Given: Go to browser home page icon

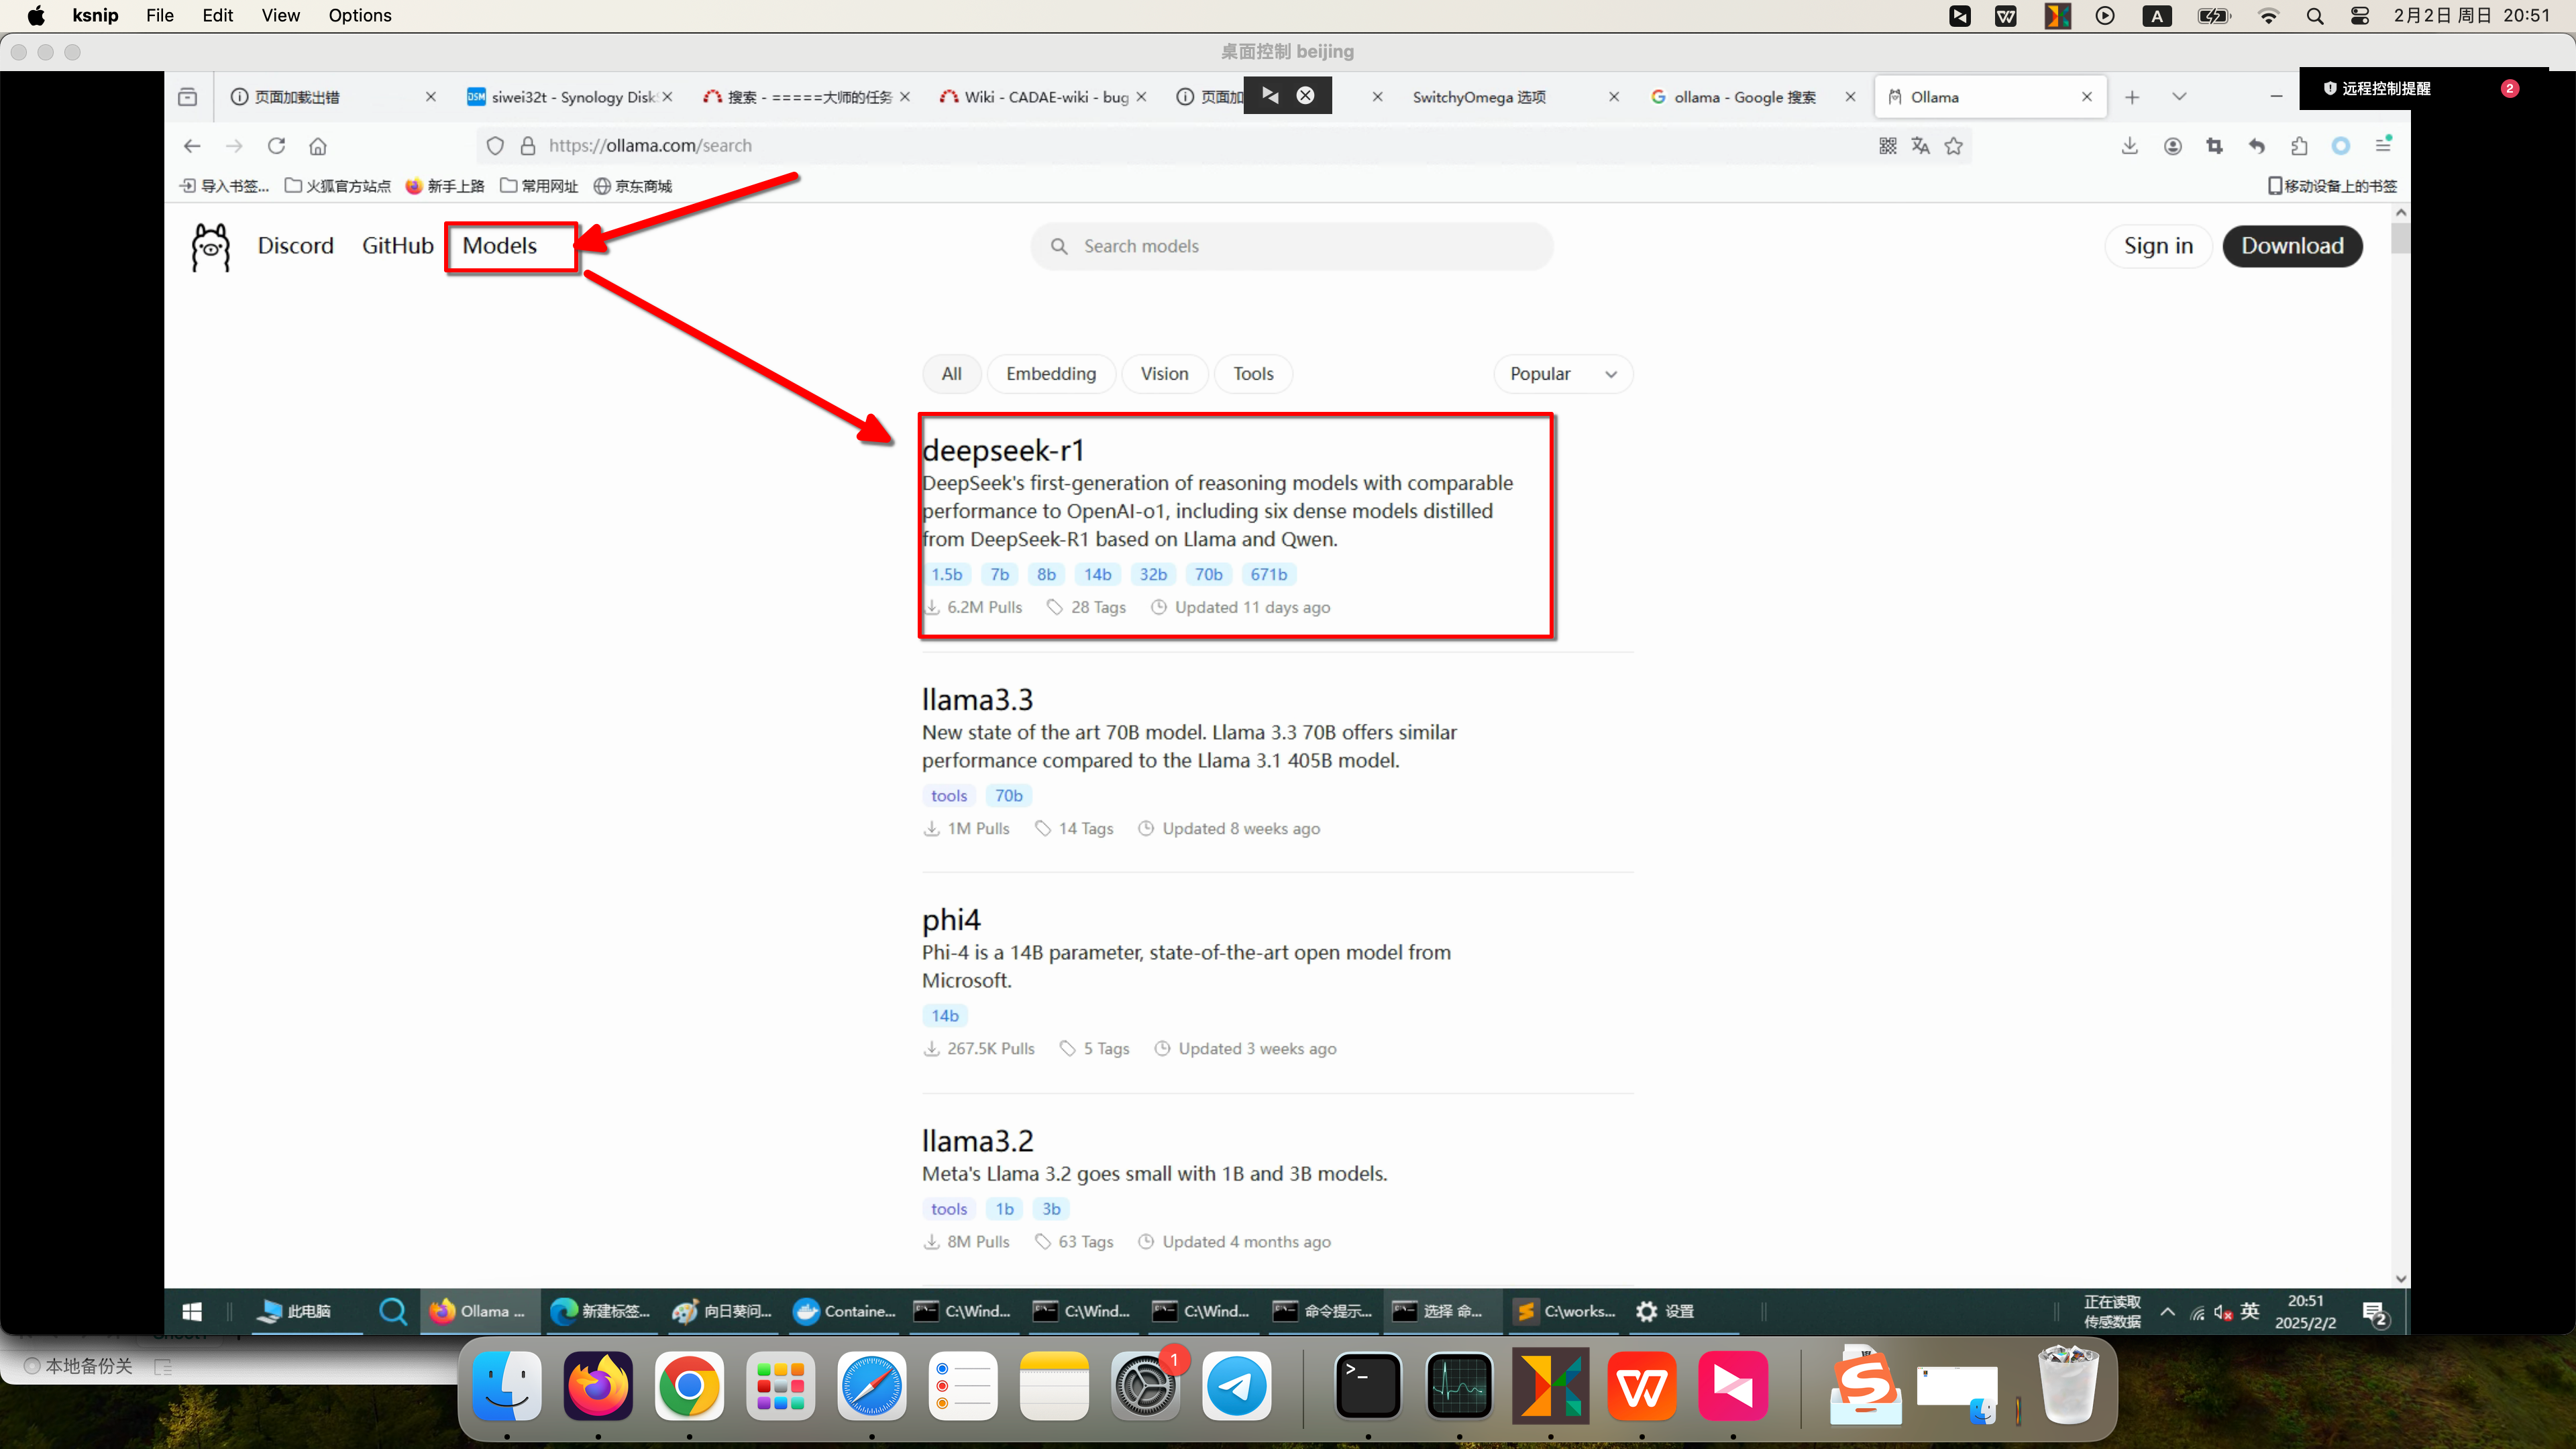Looking at the screenshot, I should pyautogui.click(x=318, y=146).
